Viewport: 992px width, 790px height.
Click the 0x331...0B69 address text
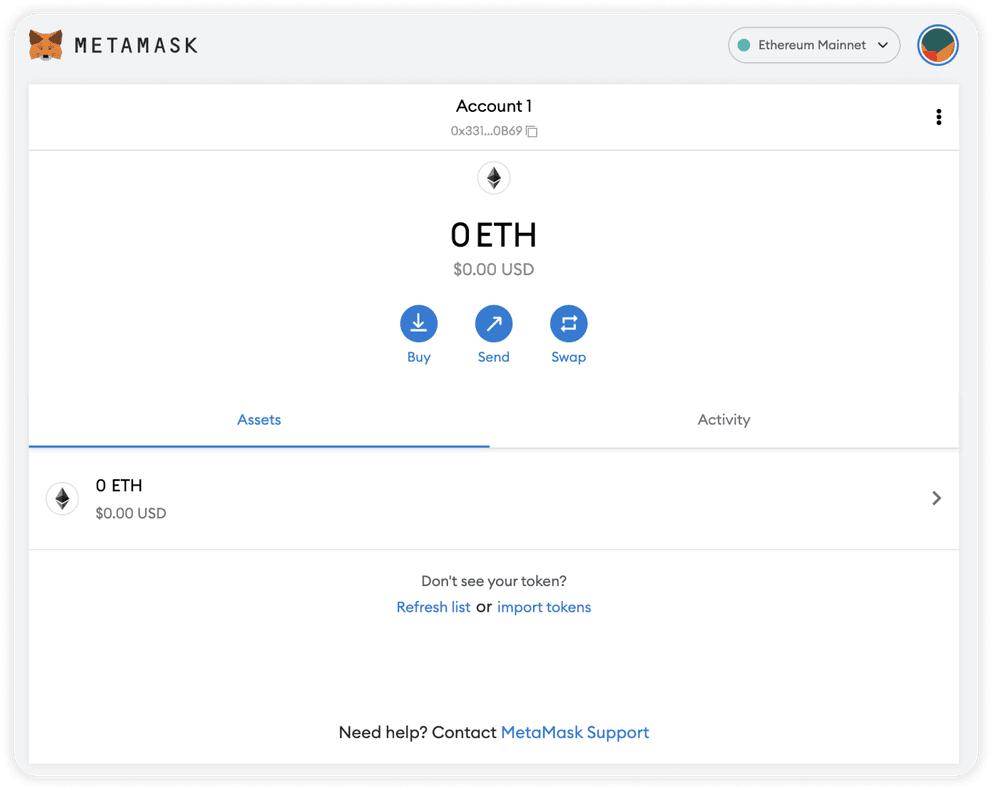486,131
